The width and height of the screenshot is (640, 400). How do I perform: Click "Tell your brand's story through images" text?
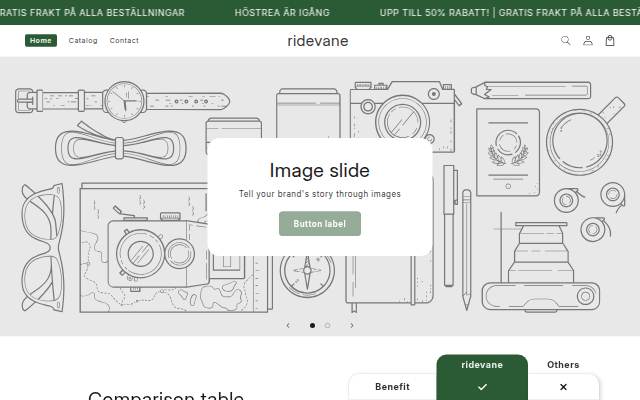click(320, 194)
